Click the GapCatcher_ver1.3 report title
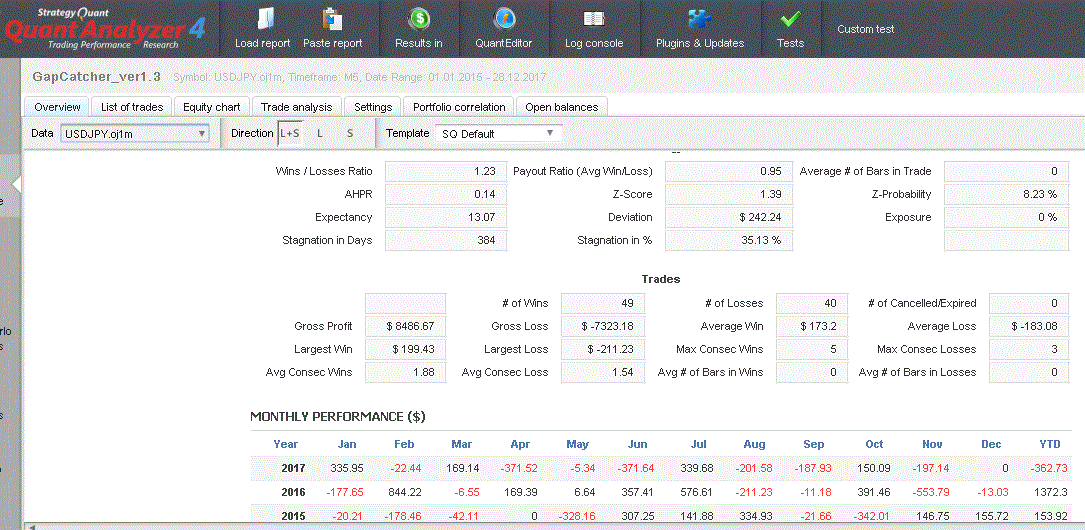This screenshot has height=530, width=1085. (97, 77)
